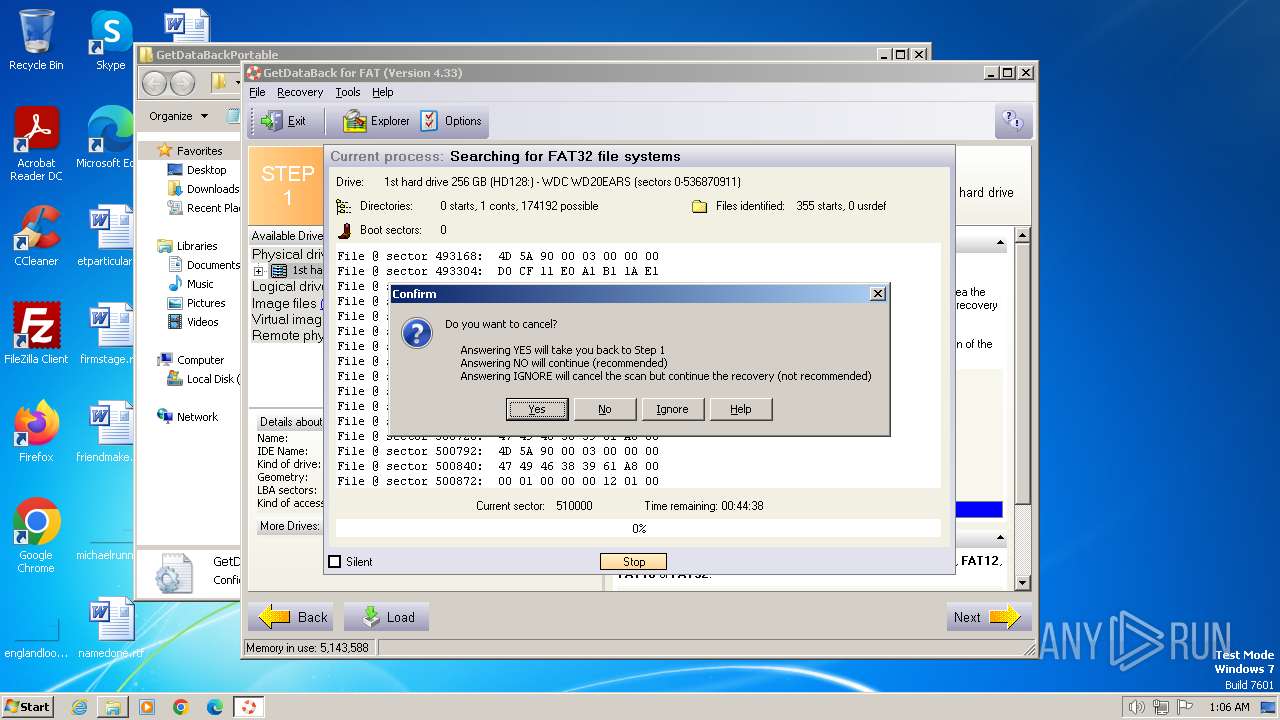Click the Directories folder-tree icon
Image resolution: width=1280 pixels, height=720 pixels.
[x=344, y=206]
